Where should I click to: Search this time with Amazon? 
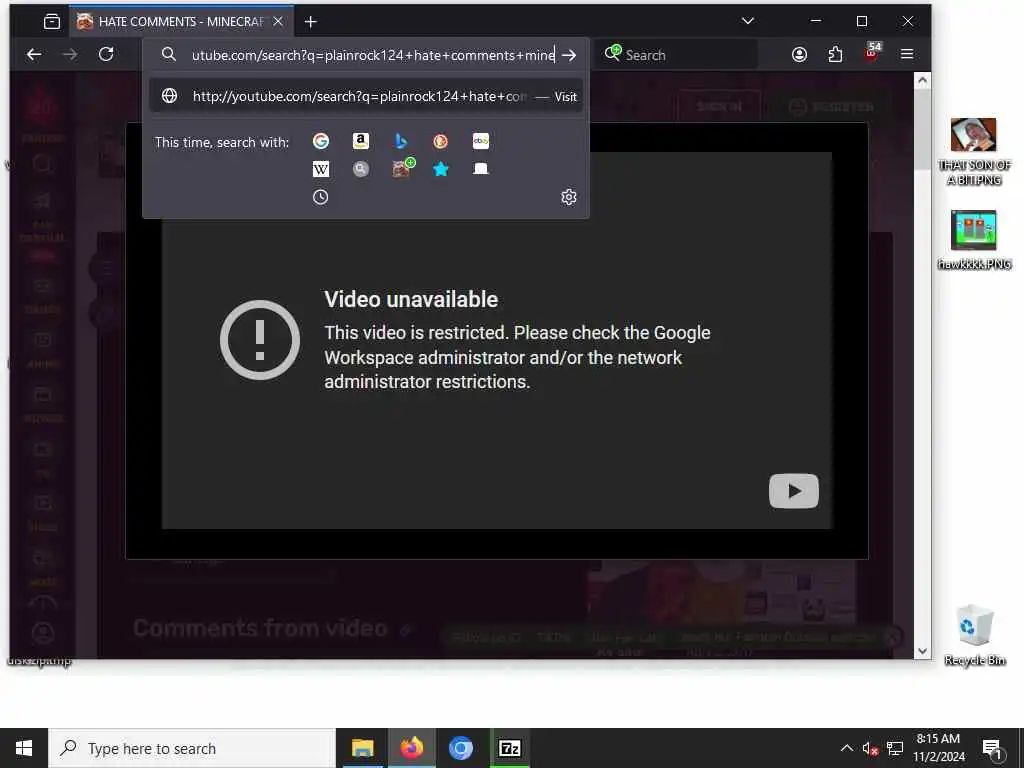pyautogui.click(x=360, y=141)
